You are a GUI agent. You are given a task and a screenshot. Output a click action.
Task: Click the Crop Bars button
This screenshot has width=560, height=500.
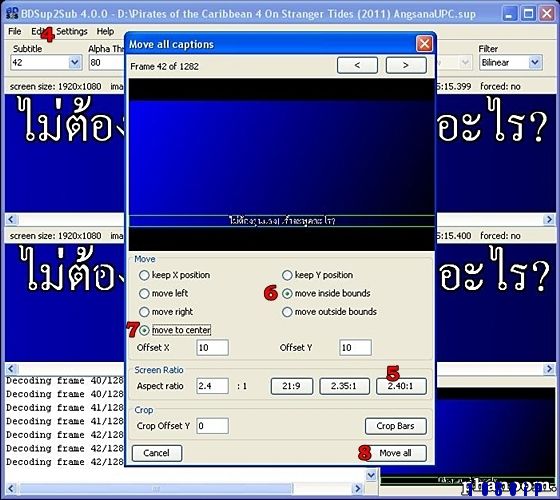pyautogui.click(x=396, y=426)
